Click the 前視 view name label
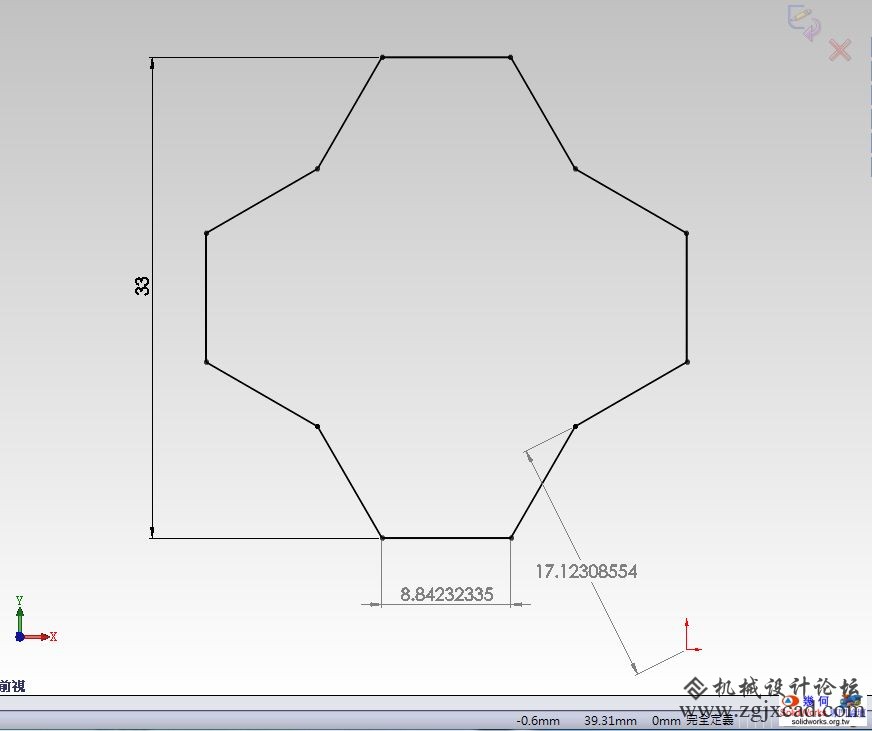Image resolution: width=872 pixels, height=731 pixels. (x=12, y=686)
